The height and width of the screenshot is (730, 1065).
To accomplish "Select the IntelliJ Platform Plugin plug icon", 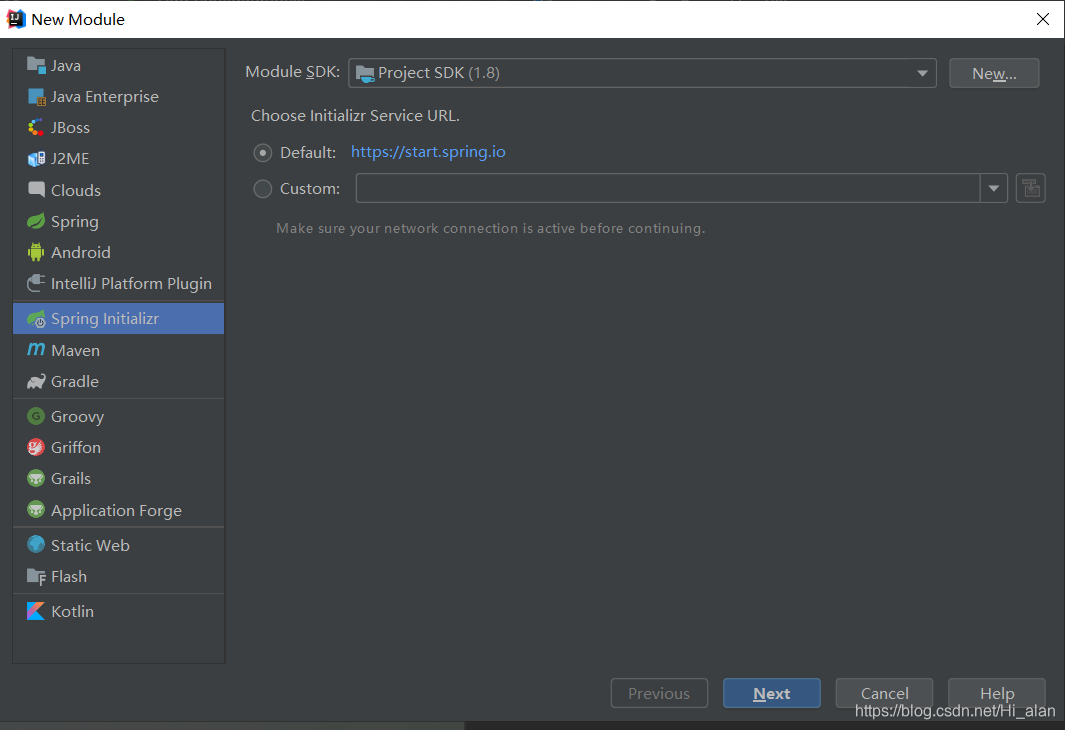I will tap(36, 283).
